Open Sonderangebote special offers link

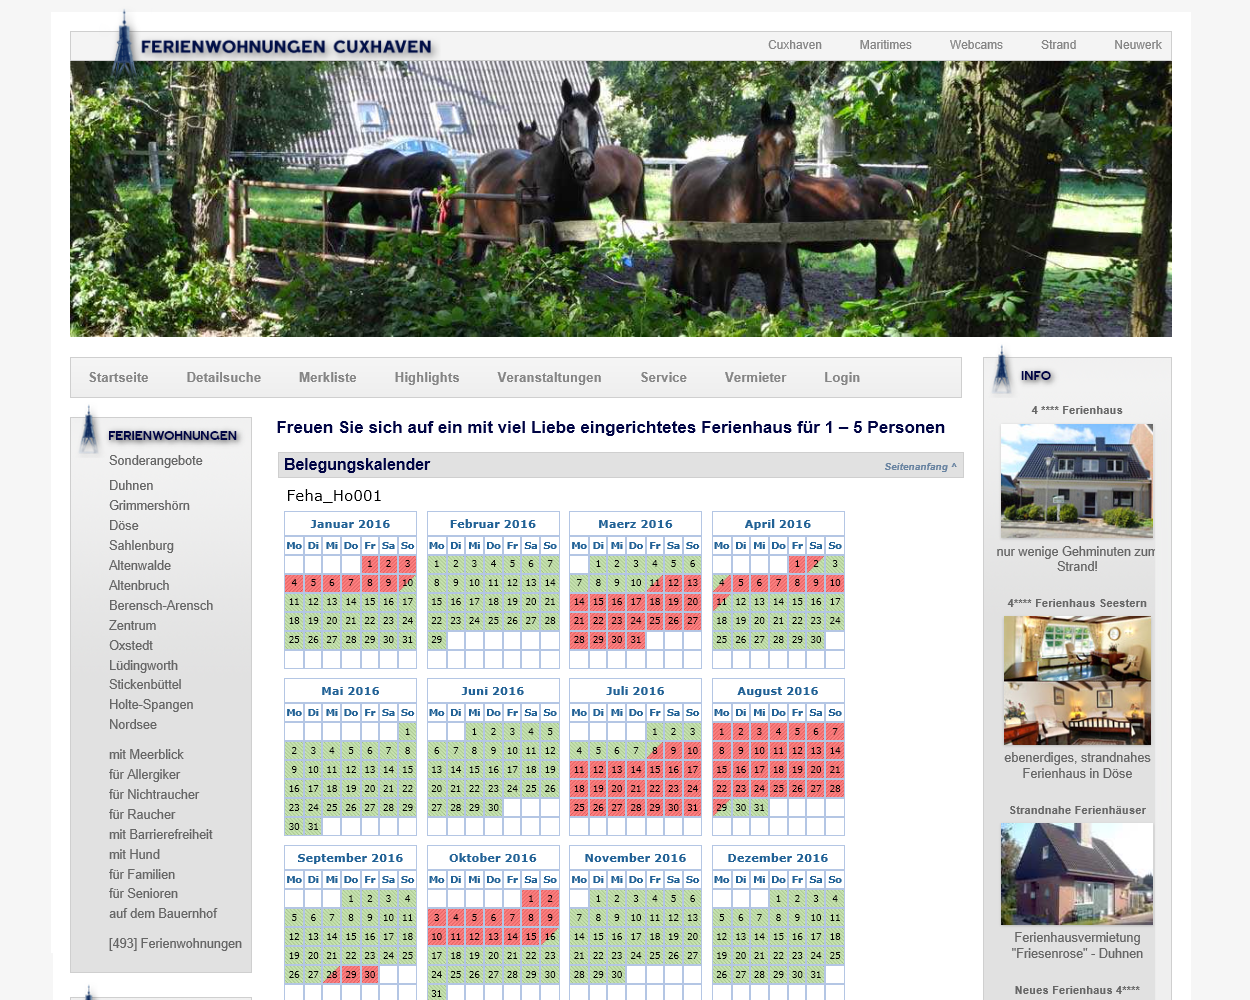155,461
